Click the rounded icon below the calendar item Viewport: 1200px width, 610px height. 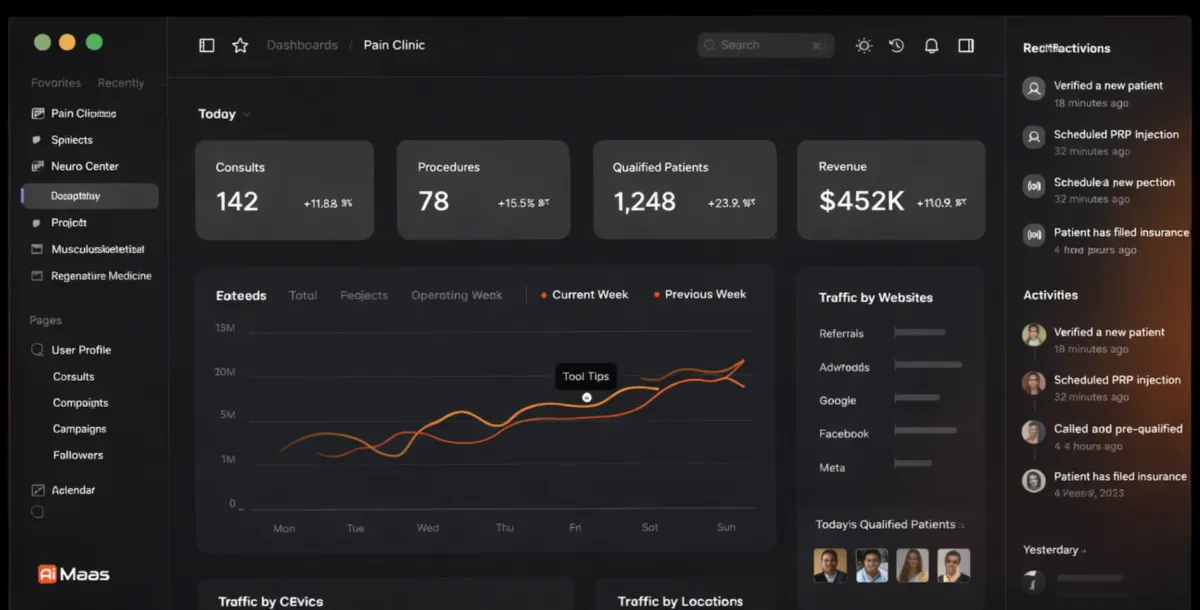(x=38, y=512)
